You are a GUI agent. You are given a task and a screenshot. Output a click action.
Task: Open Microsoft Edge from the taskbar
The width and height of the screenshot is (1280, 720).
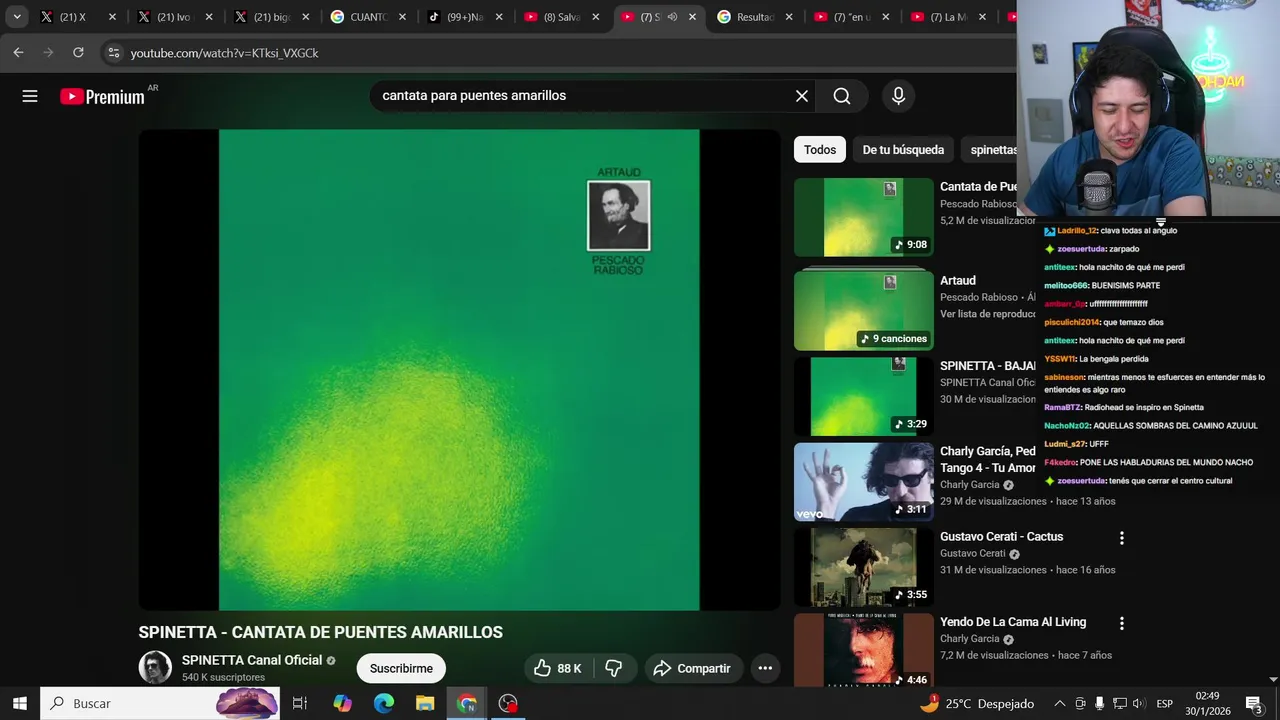click(x=384, y=703)
